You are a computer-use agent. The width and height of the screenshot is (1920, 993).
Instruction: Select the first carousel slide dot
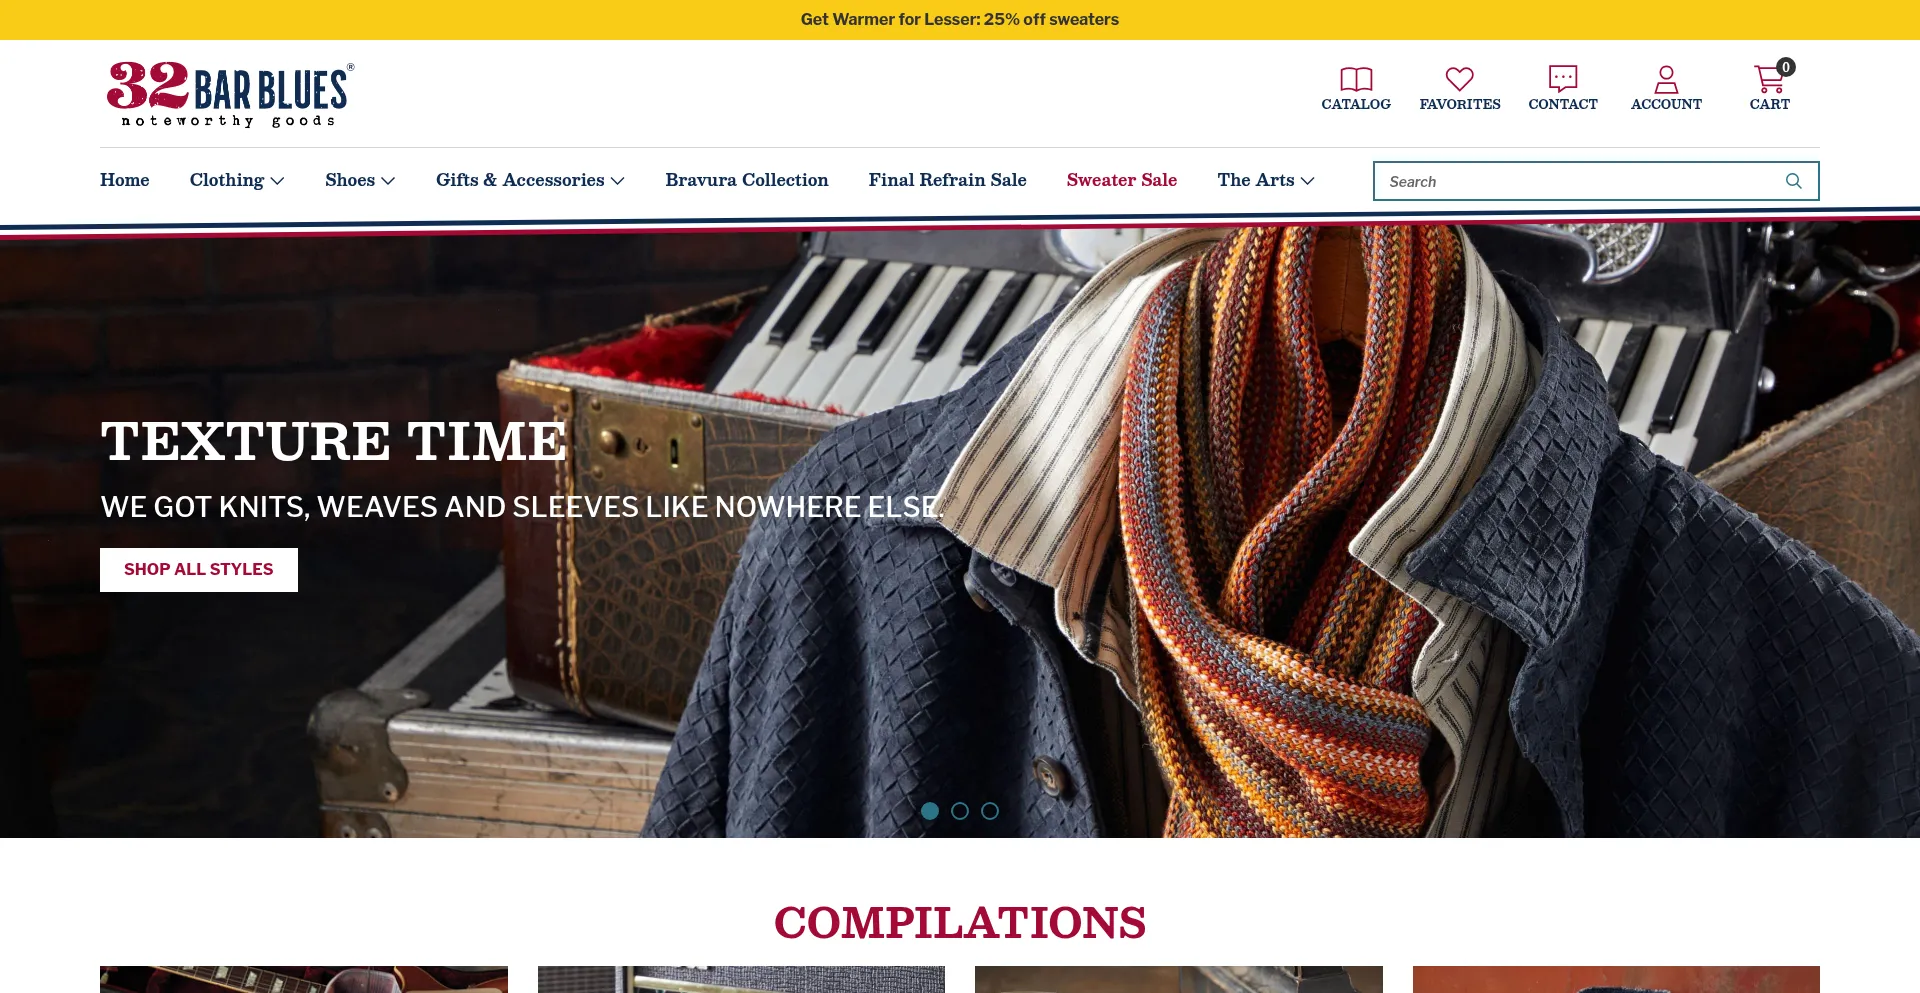pyautogui.click(x=930, y=811)
